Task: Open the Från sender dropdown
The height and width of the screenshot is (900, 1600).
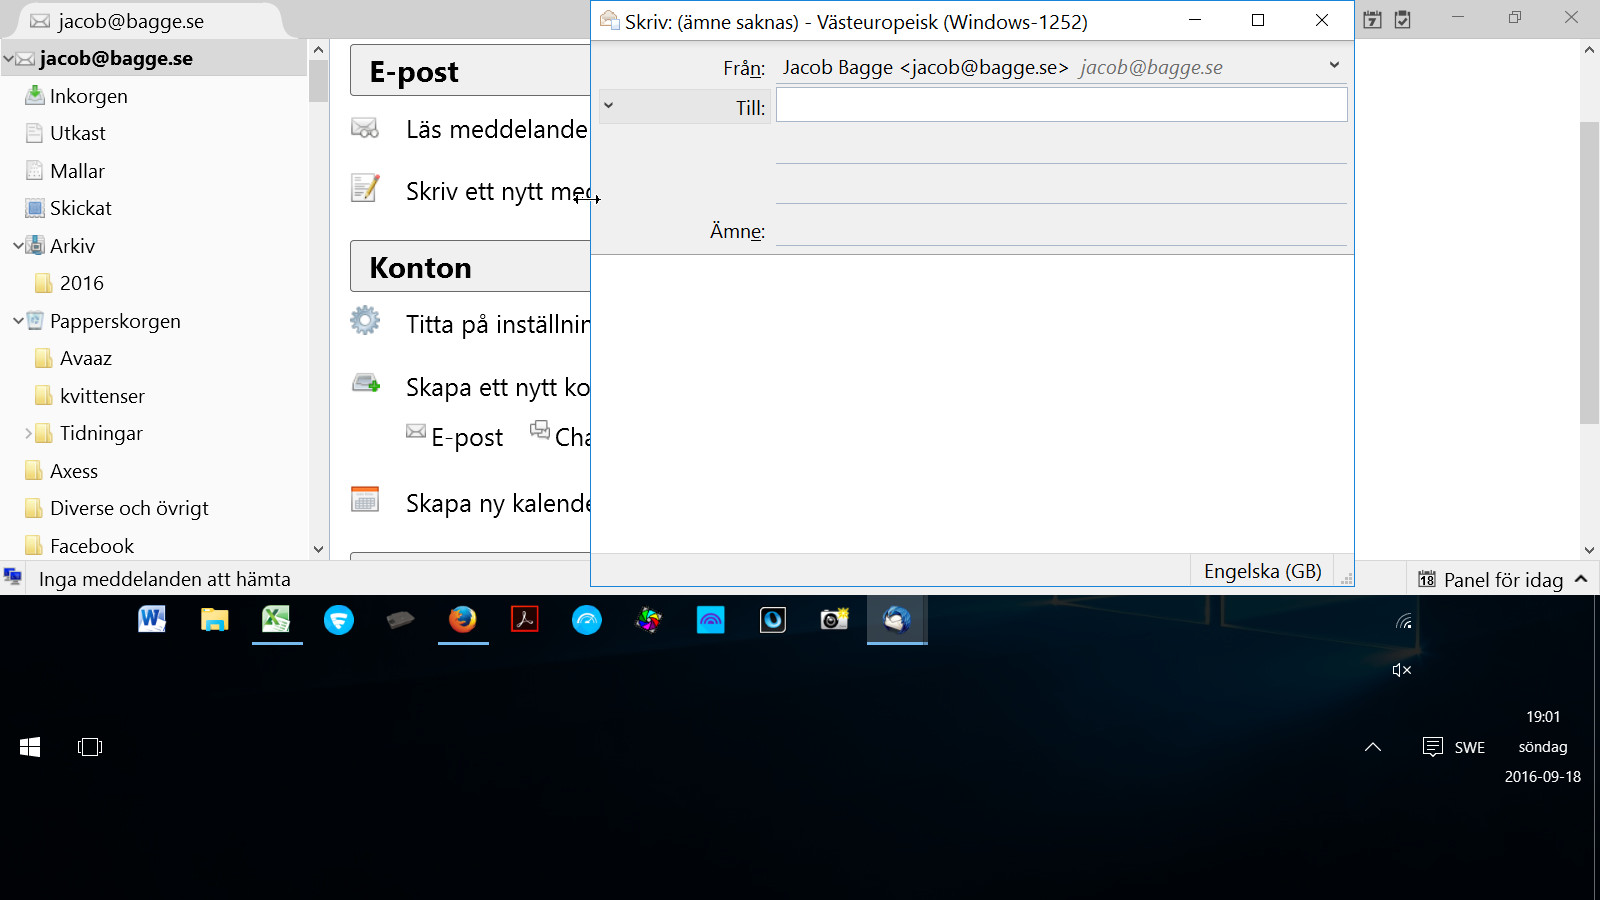Action: (x=1333, y=66)
